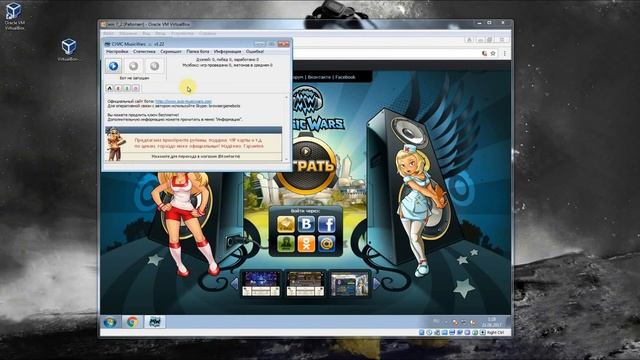Click the guest Windows Start button

[109, 322]
